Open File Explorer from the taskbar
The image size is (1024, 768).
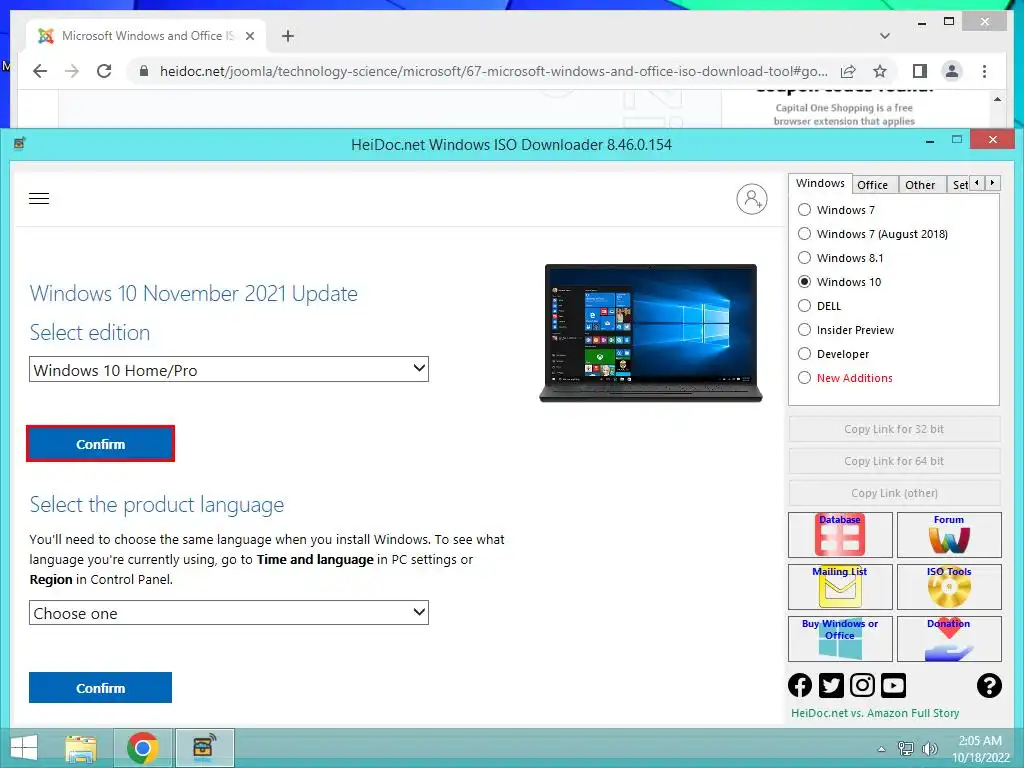click(81, 748)
